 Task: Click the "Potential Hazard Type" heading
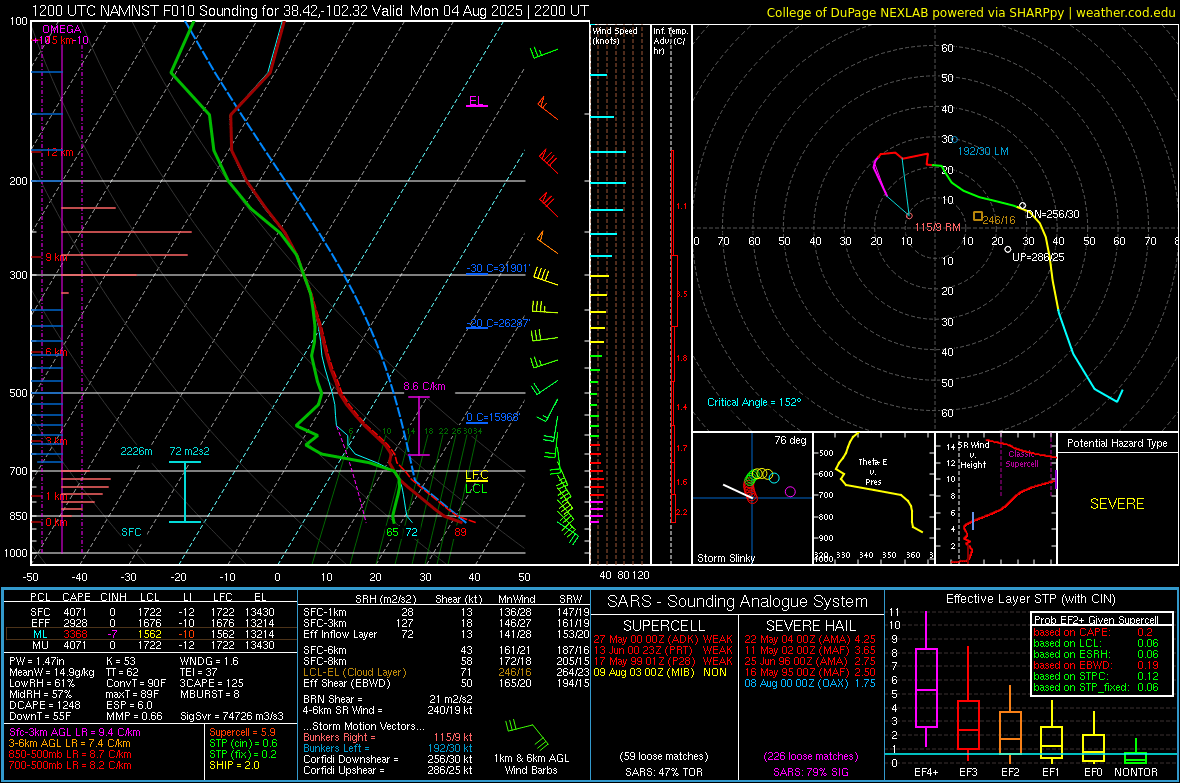click(x=1118, y=443)
